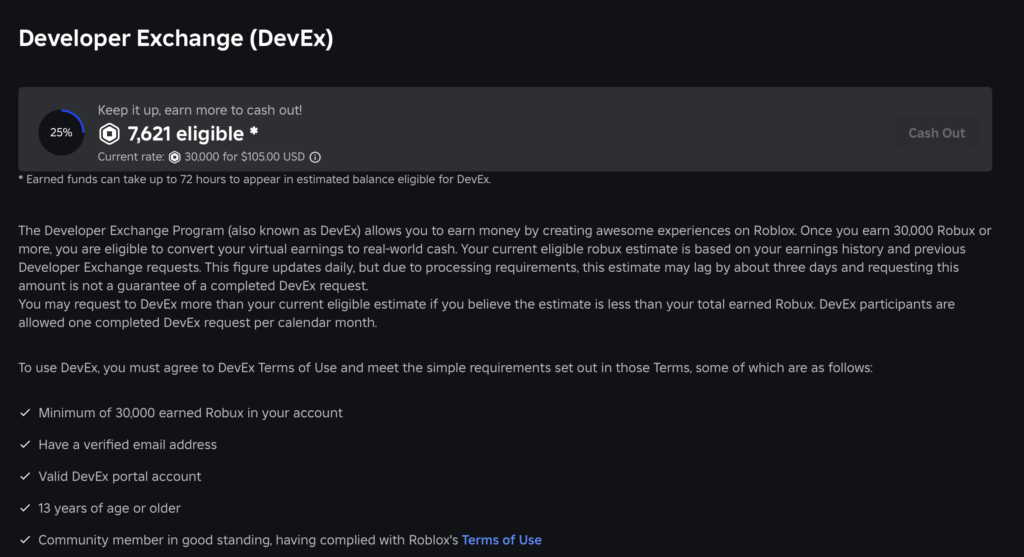Screen dimensions: 1024x557
Task: Click 'Minimum of 30,000 earned Robux in your account'
Action: [x=190, y=413]
